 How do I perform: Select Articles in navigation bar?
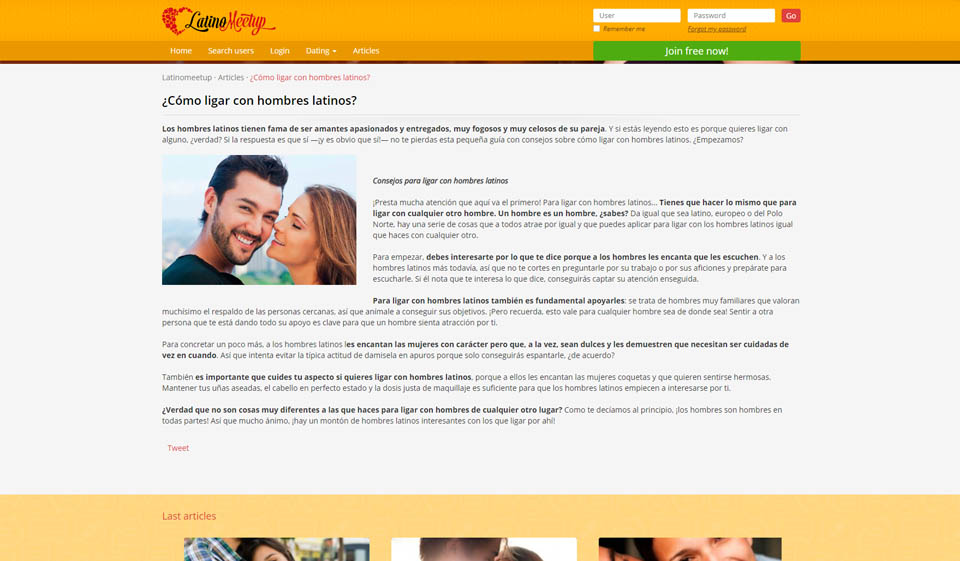pyautogui.click(x=366, y=51)
